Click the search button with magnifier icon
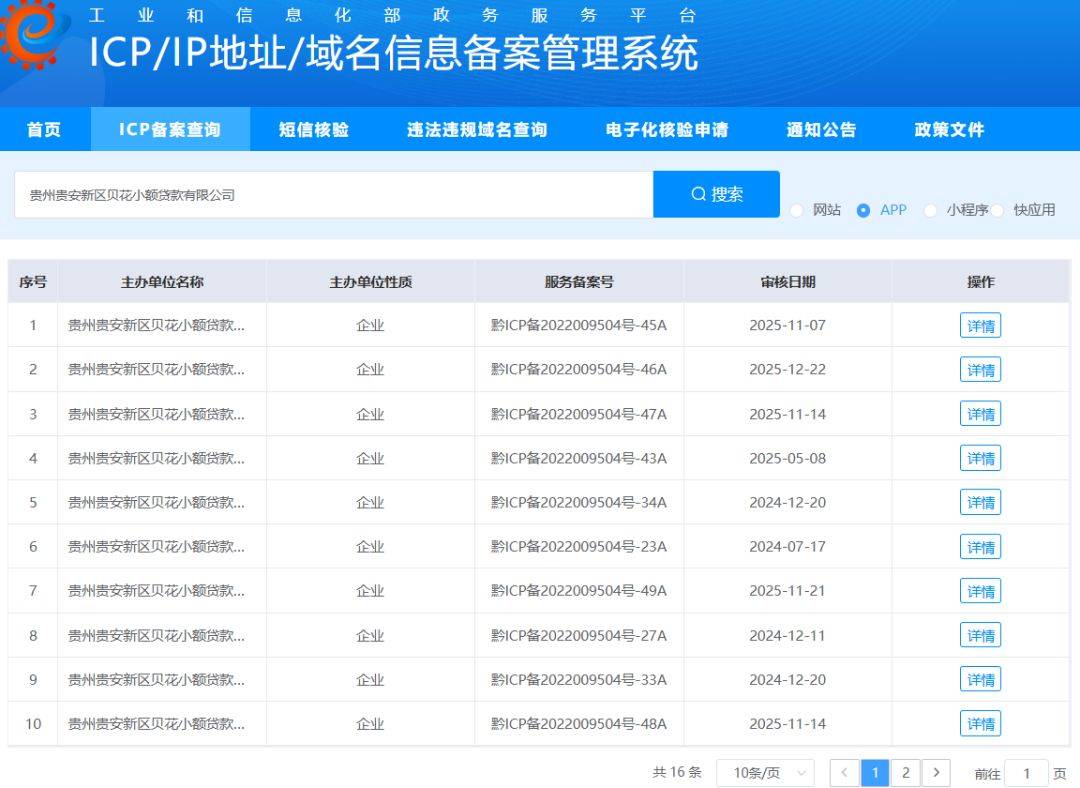The height and width of the screenshot is (788, 1080). coord(716,194)
